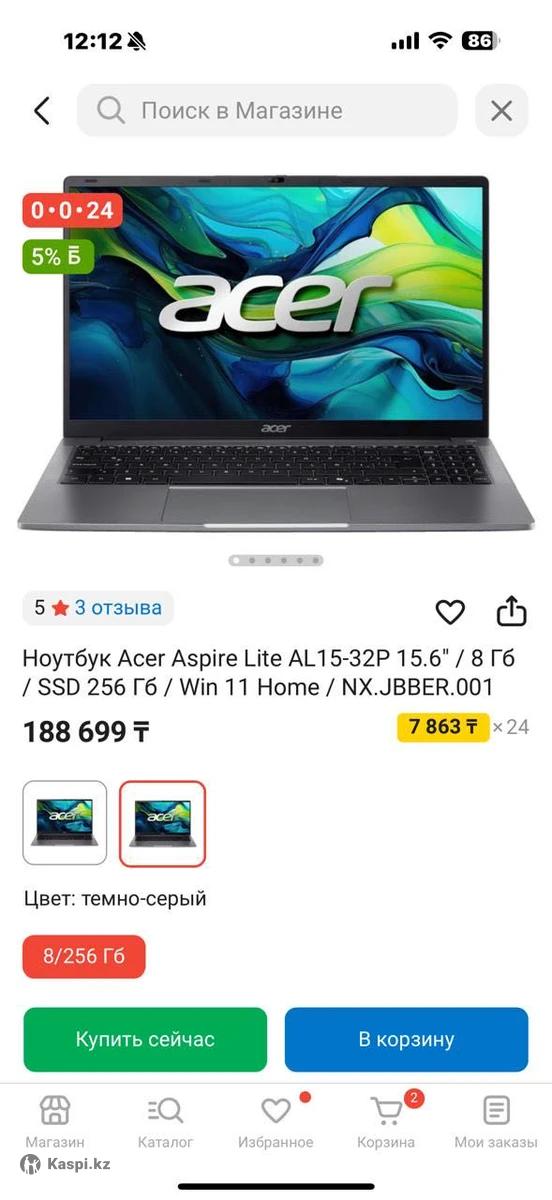
Task: Tap the search field "Поиск в Магазине"
Action: [x=267, y=110]
